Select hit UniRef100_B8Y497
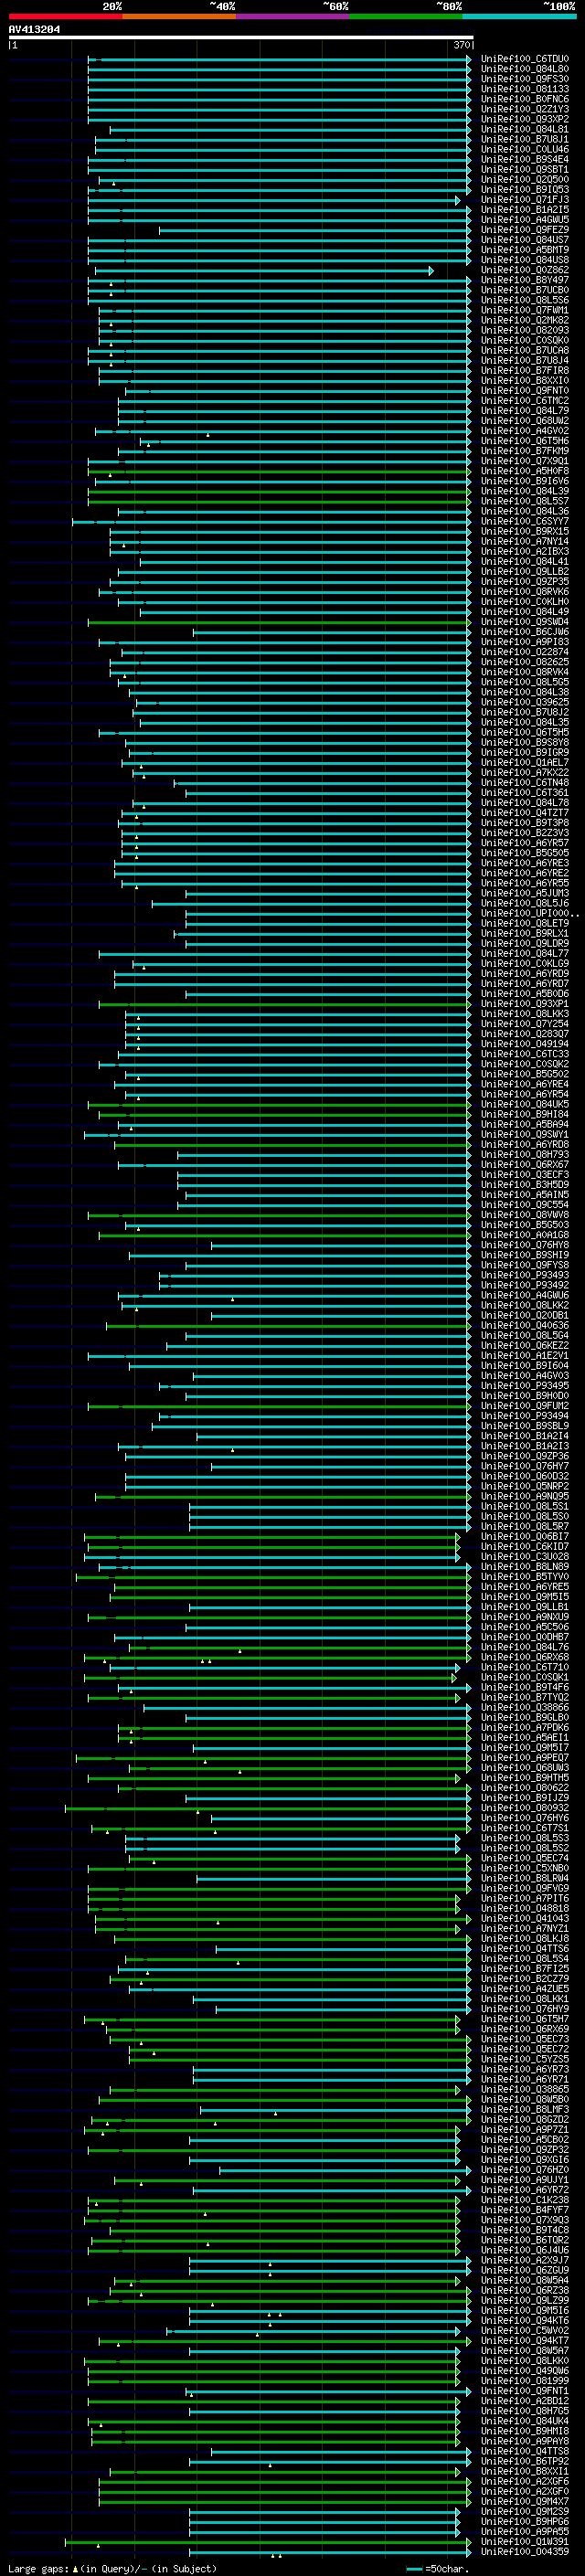This screenshot has width=585, height=2576. [524, 280]
